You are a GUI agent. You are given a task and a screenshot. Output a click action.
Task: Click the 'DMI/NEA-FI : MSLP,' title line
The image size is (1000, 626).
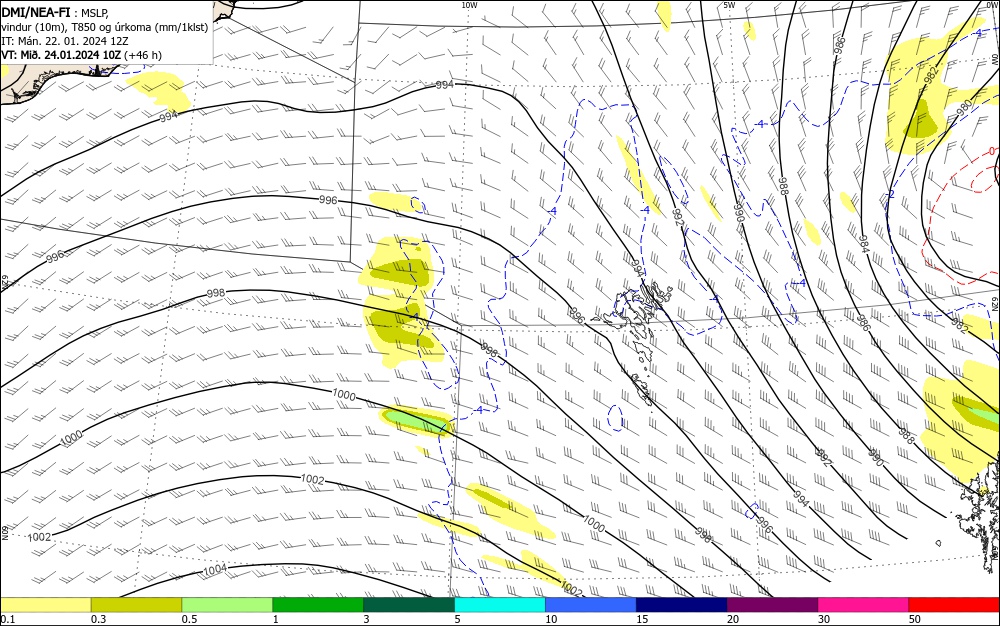coord(55,11)
